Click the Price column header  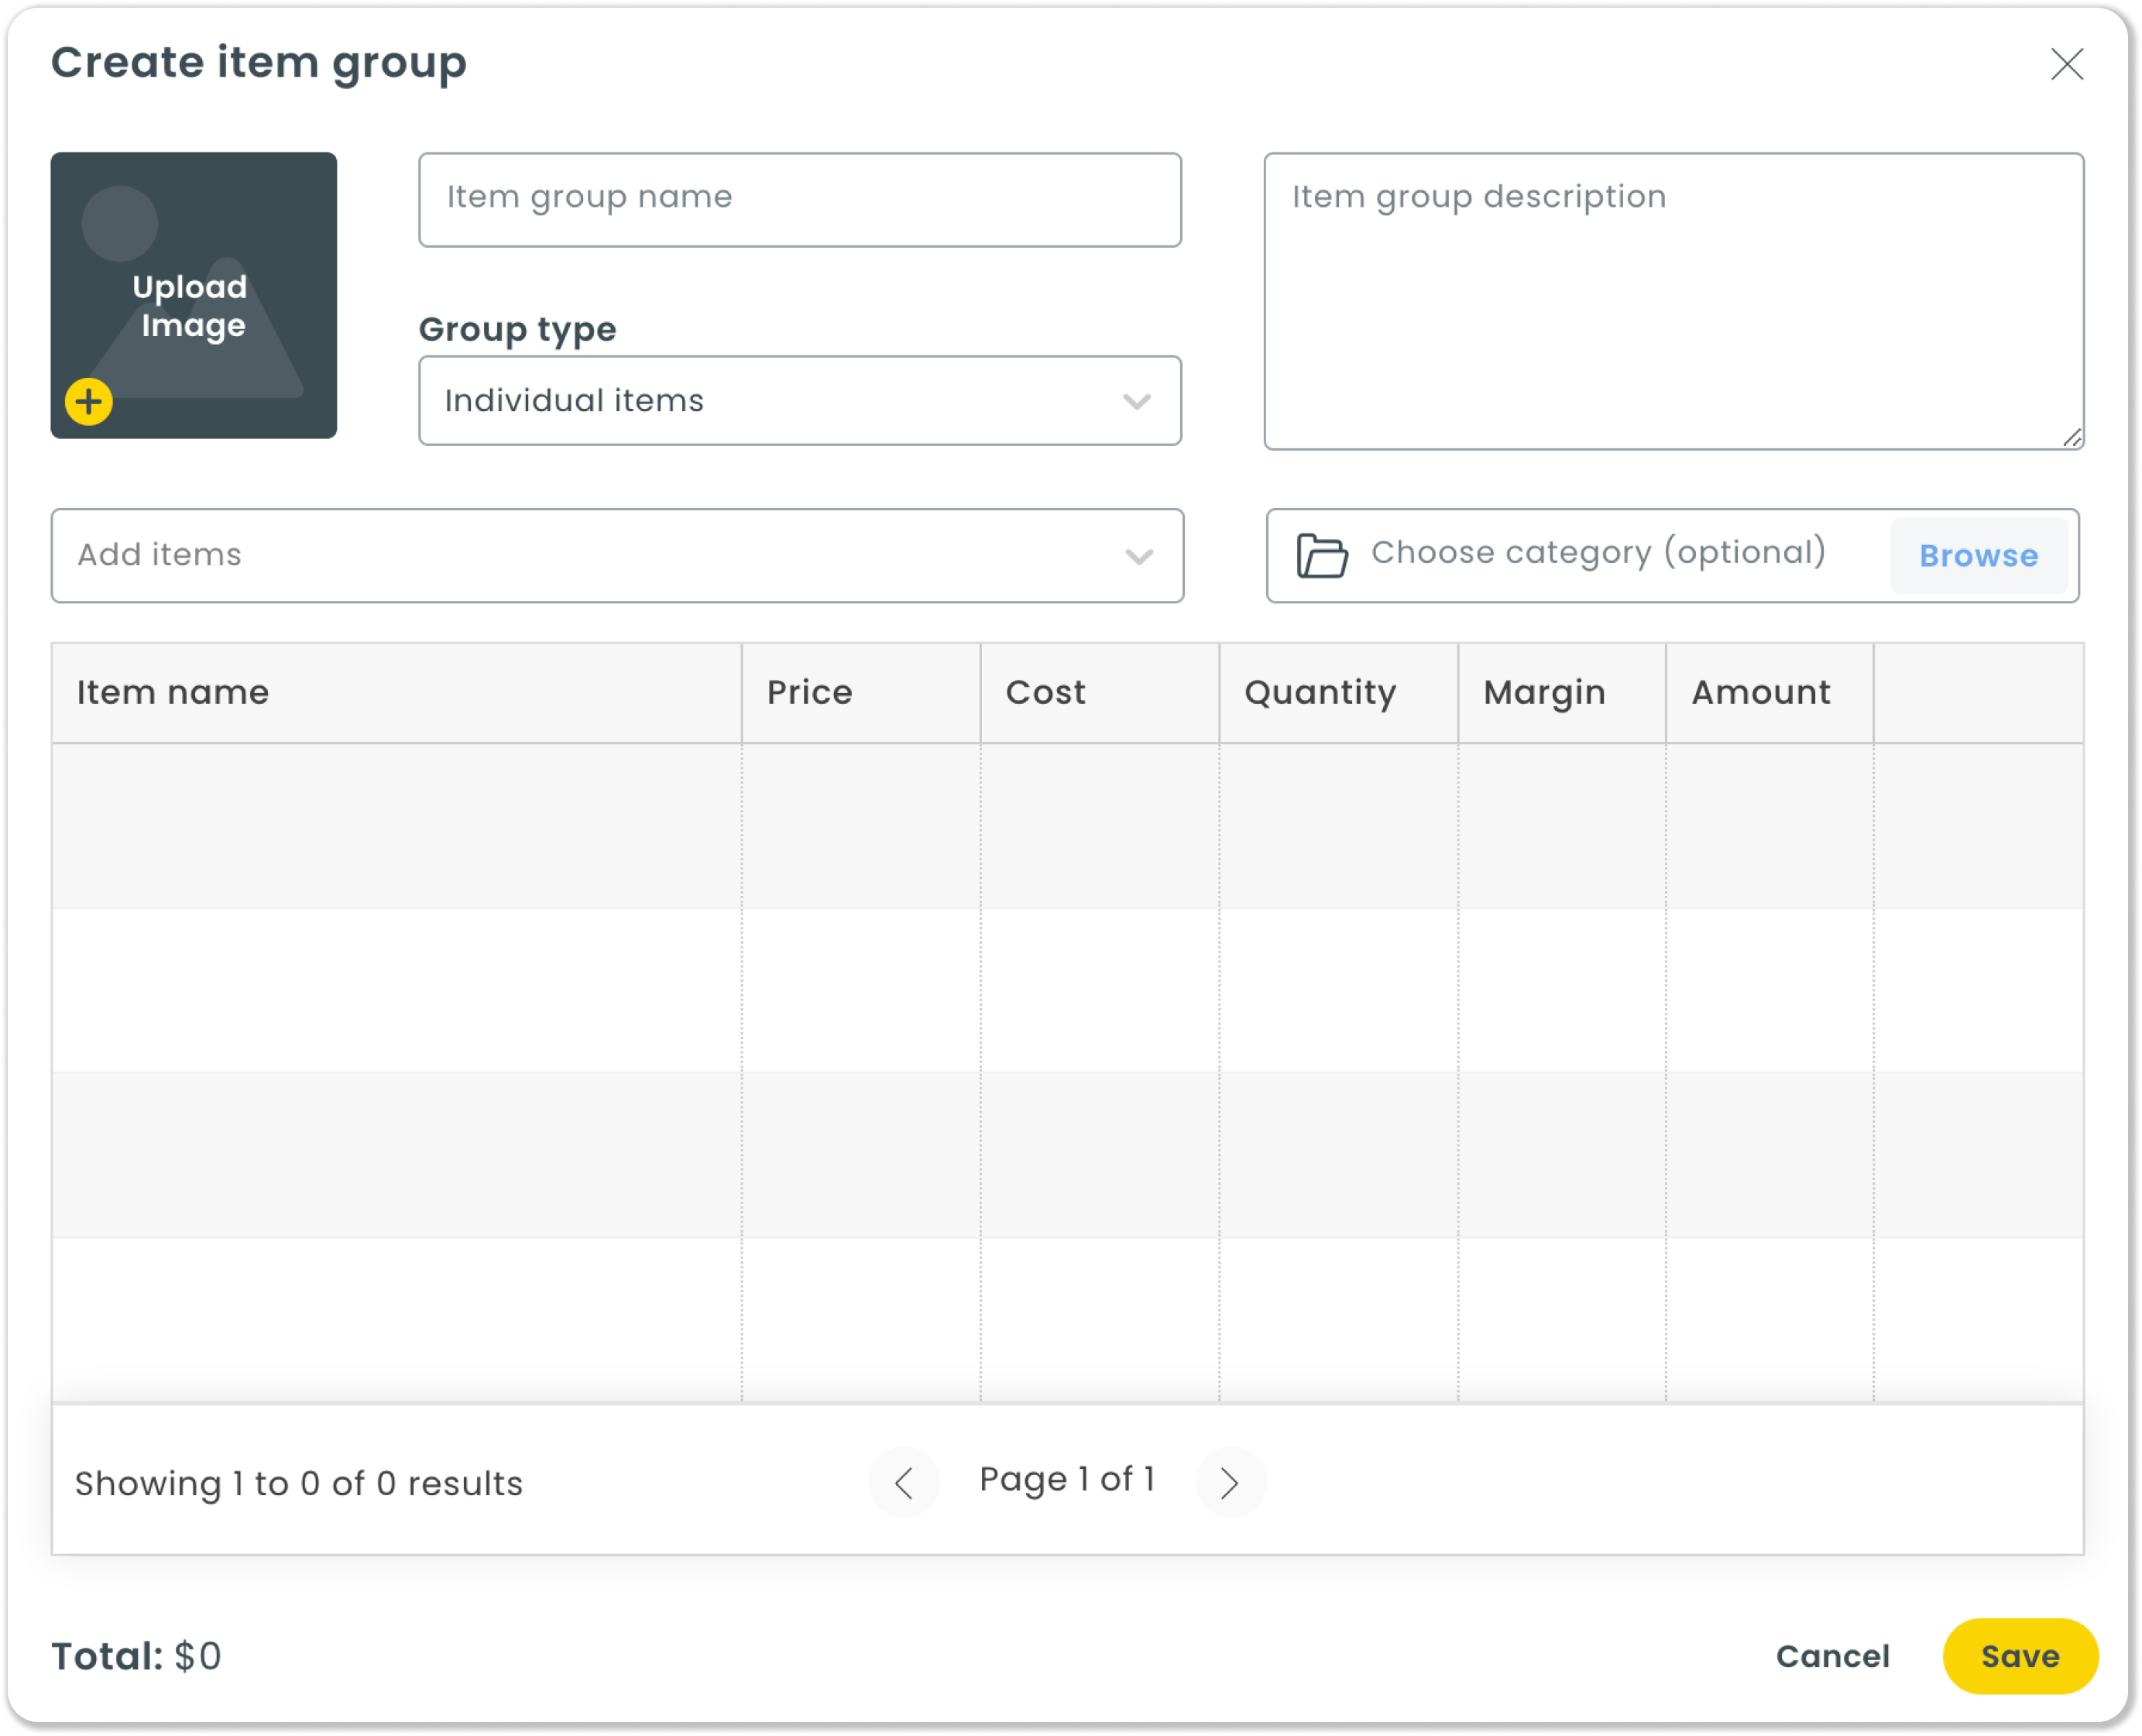809,692
